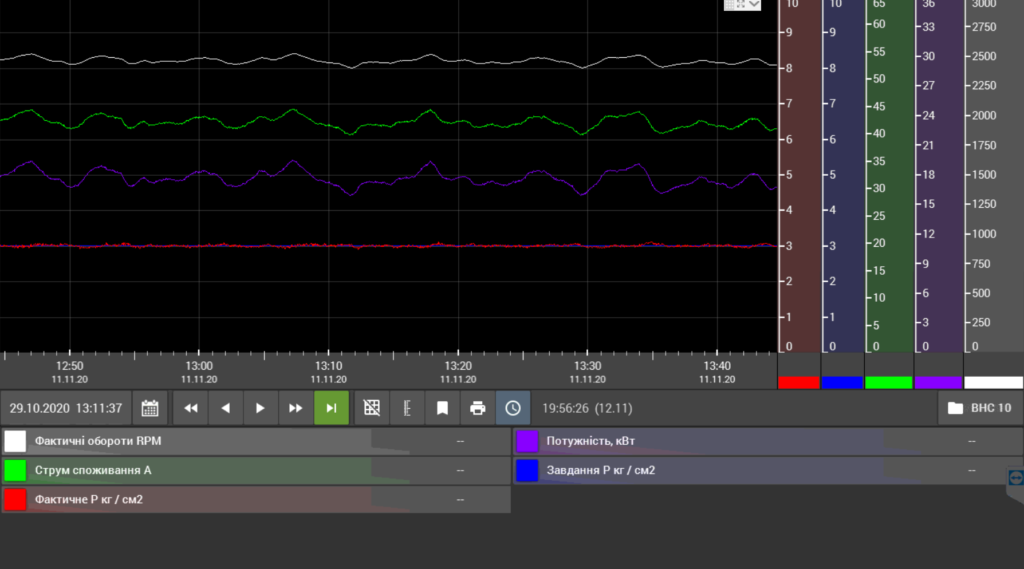Toggle the green jump-to-latest button
Screen dimensions: 1024x569
tap(331, 408)
